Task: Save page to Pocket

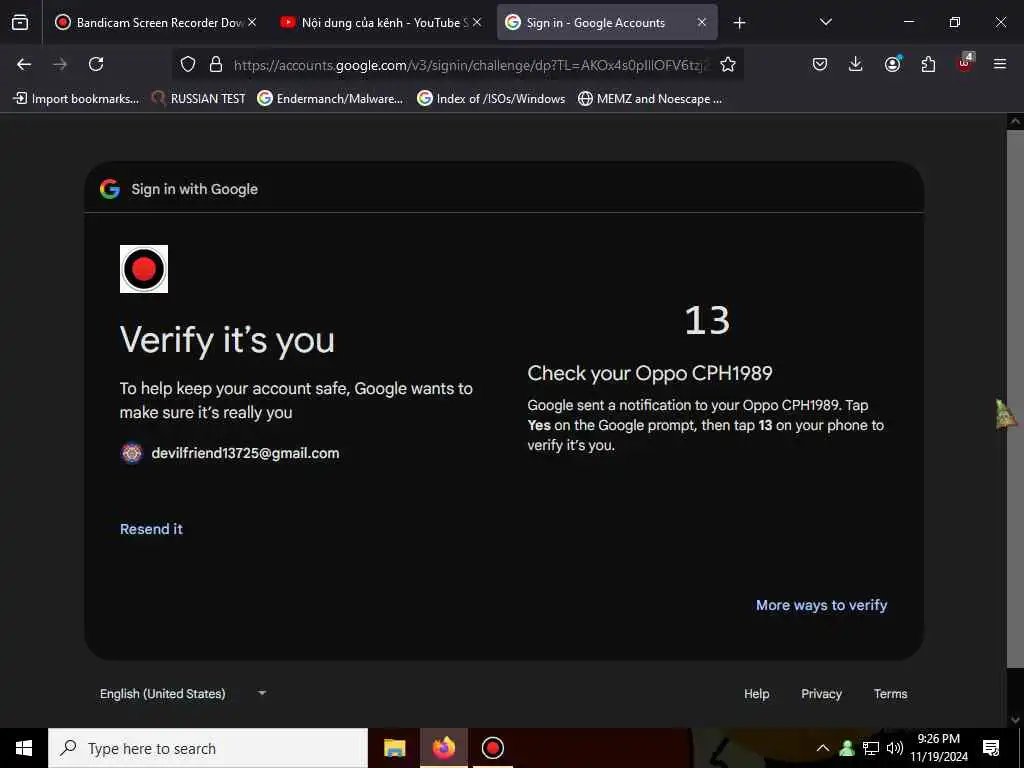Action: (820, 64)
